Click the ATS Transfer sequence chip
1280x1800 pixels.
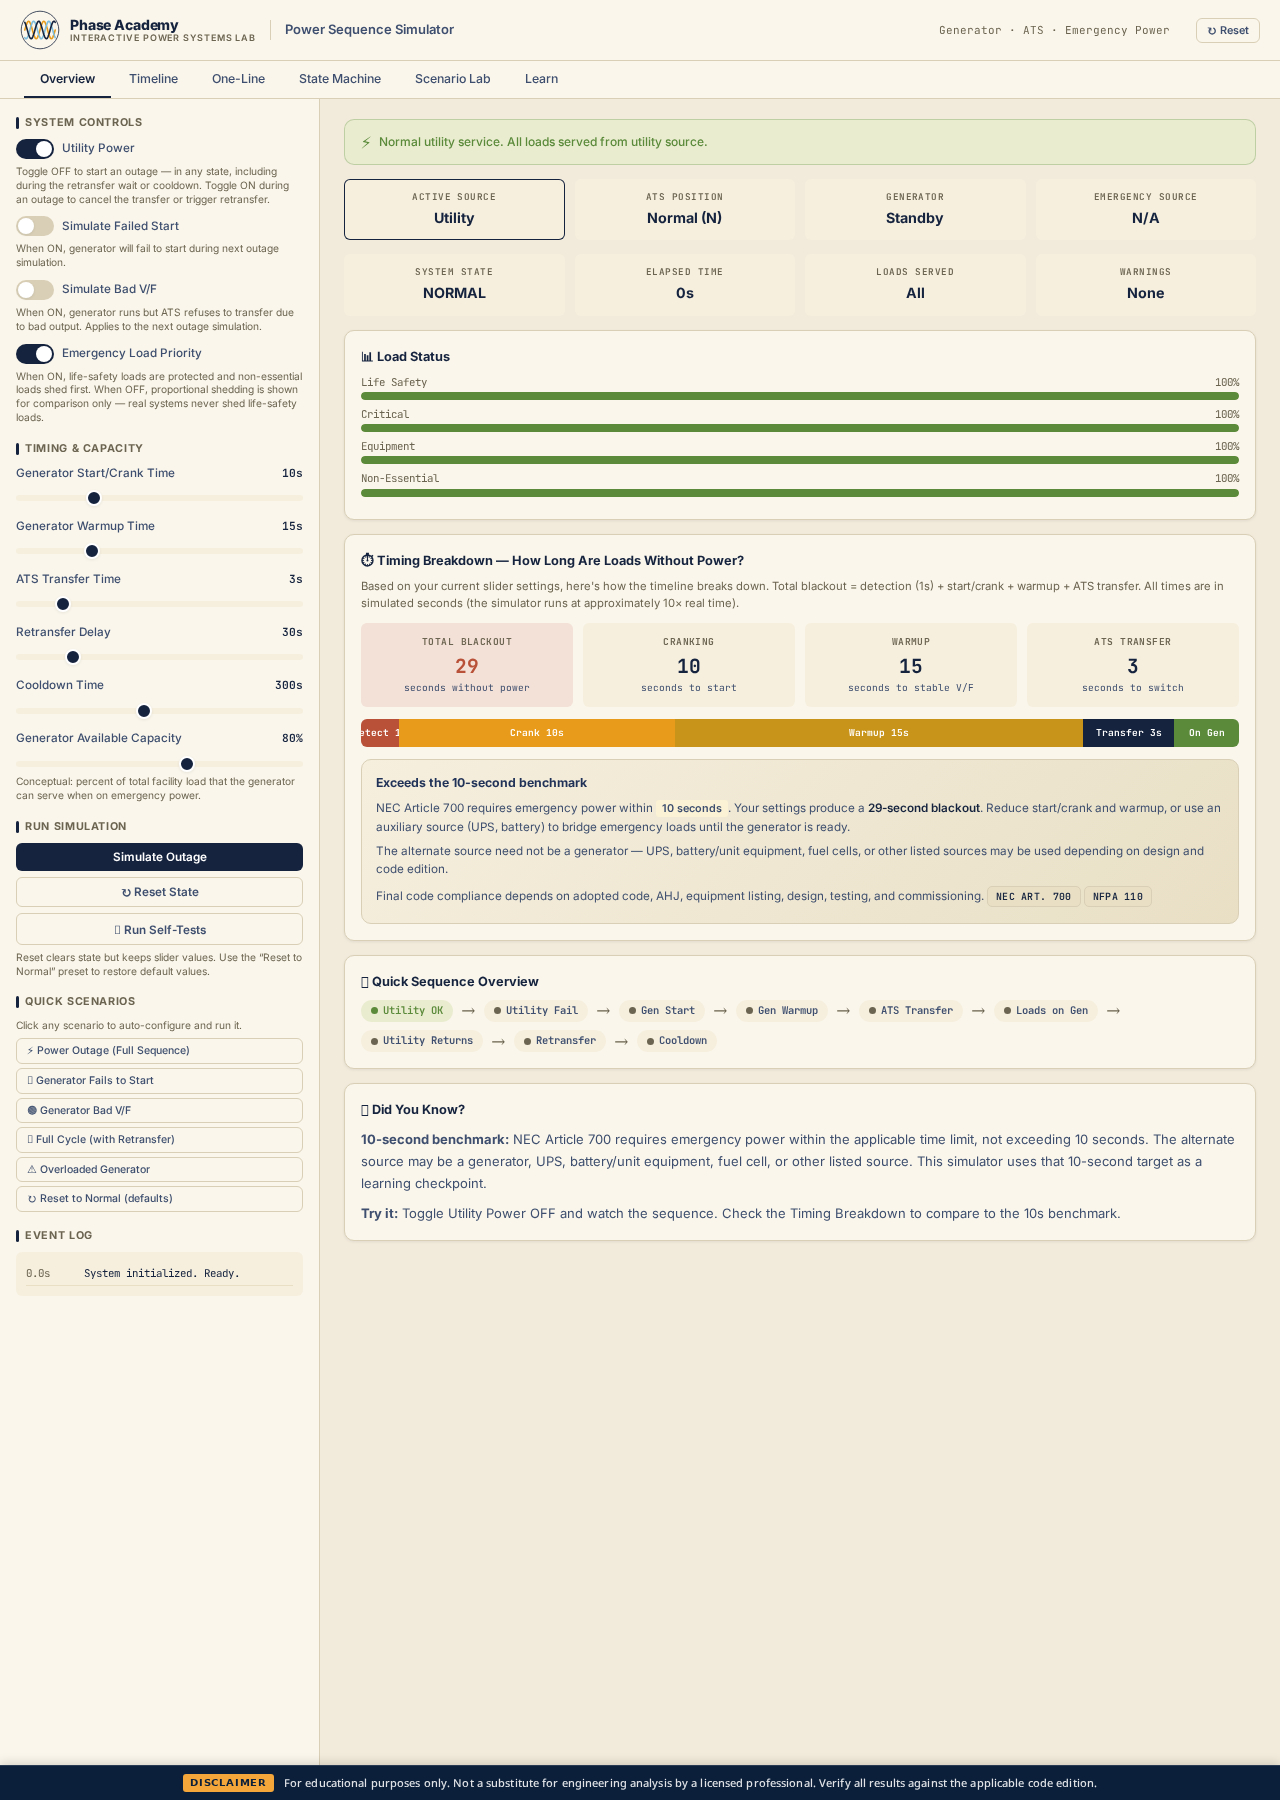911,1011
